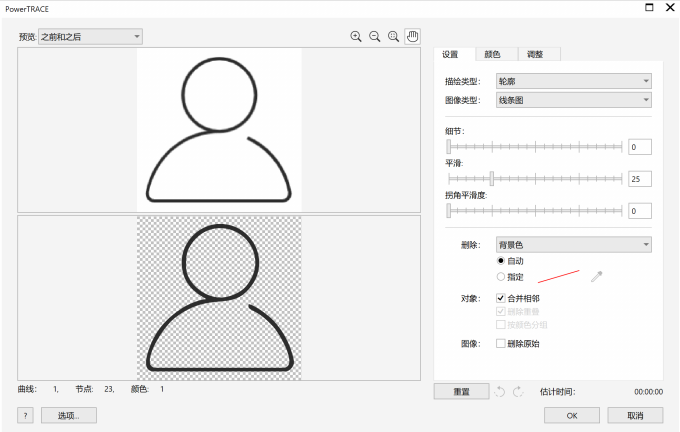Image resolution: width=680 pixels, height=432 pixels.
Task: Click the original image preview pane
Action: pos(219,130)
